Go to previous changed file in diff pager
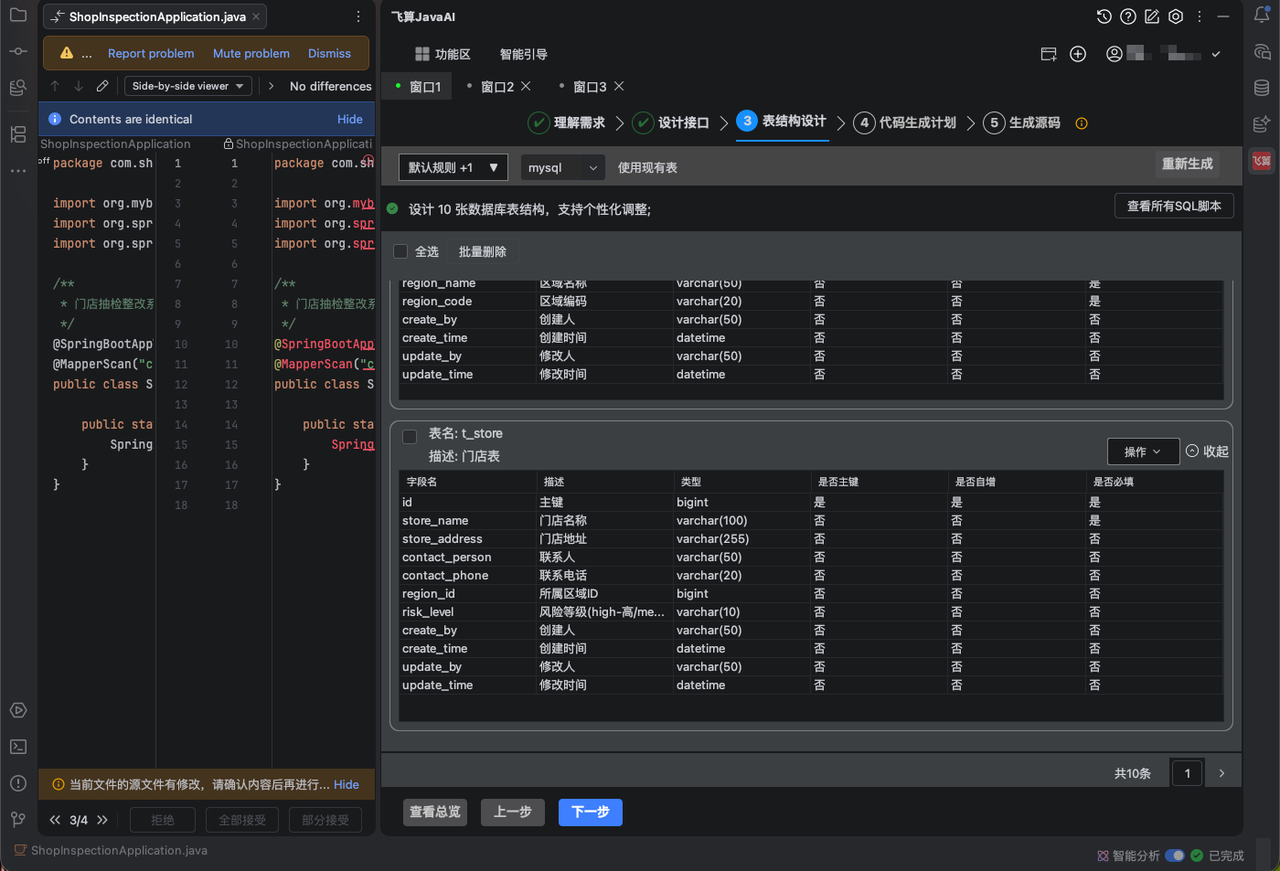 pos(55,820)
